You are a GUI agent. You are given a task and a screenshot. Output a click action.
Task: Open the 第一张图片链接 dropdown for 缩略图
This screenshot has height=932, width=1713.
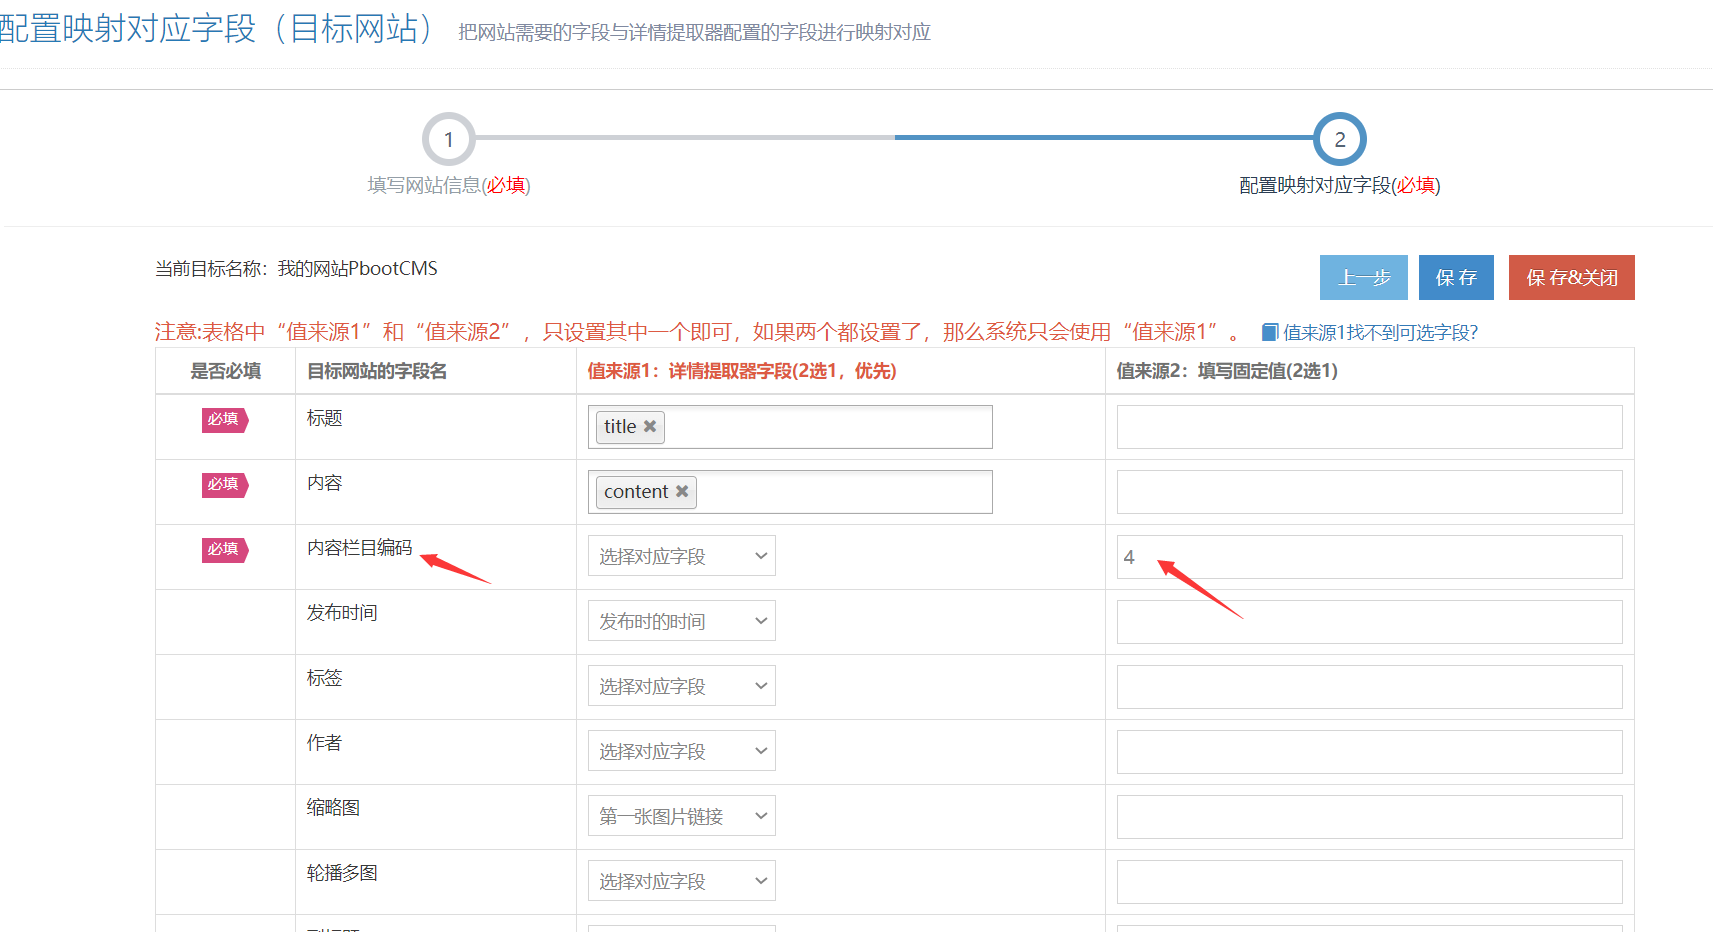point(681,815)
